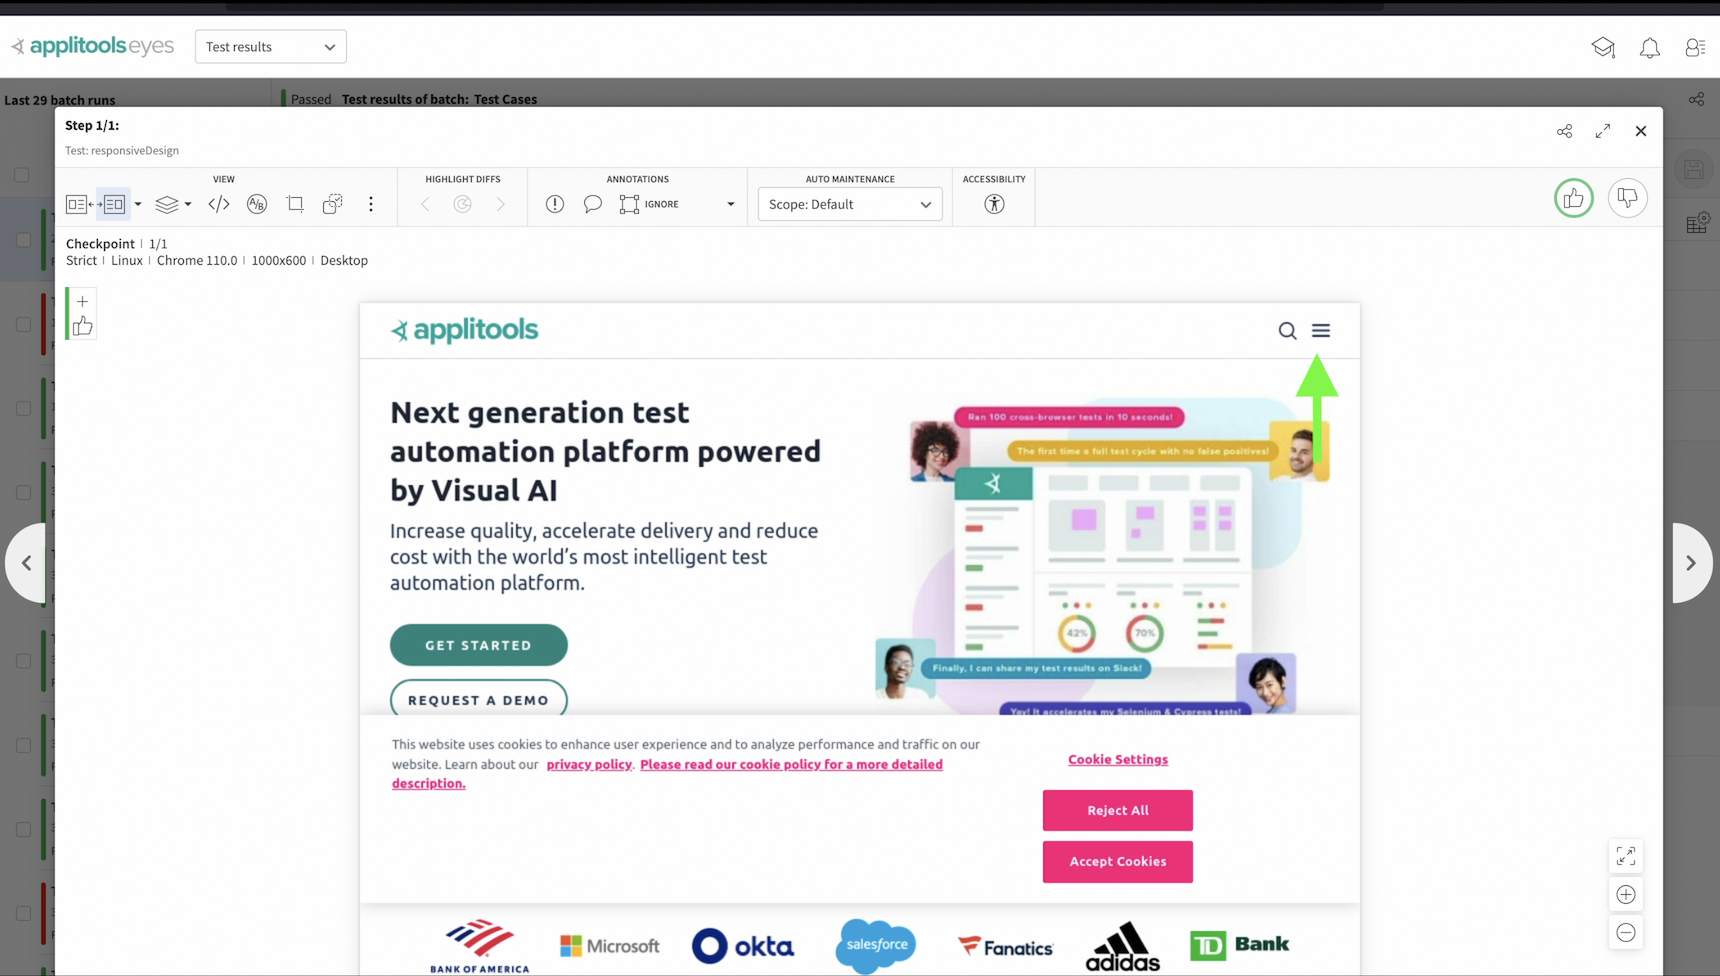
Task: Click the '1000x600' viewport text
Action: tap(279, 260)
